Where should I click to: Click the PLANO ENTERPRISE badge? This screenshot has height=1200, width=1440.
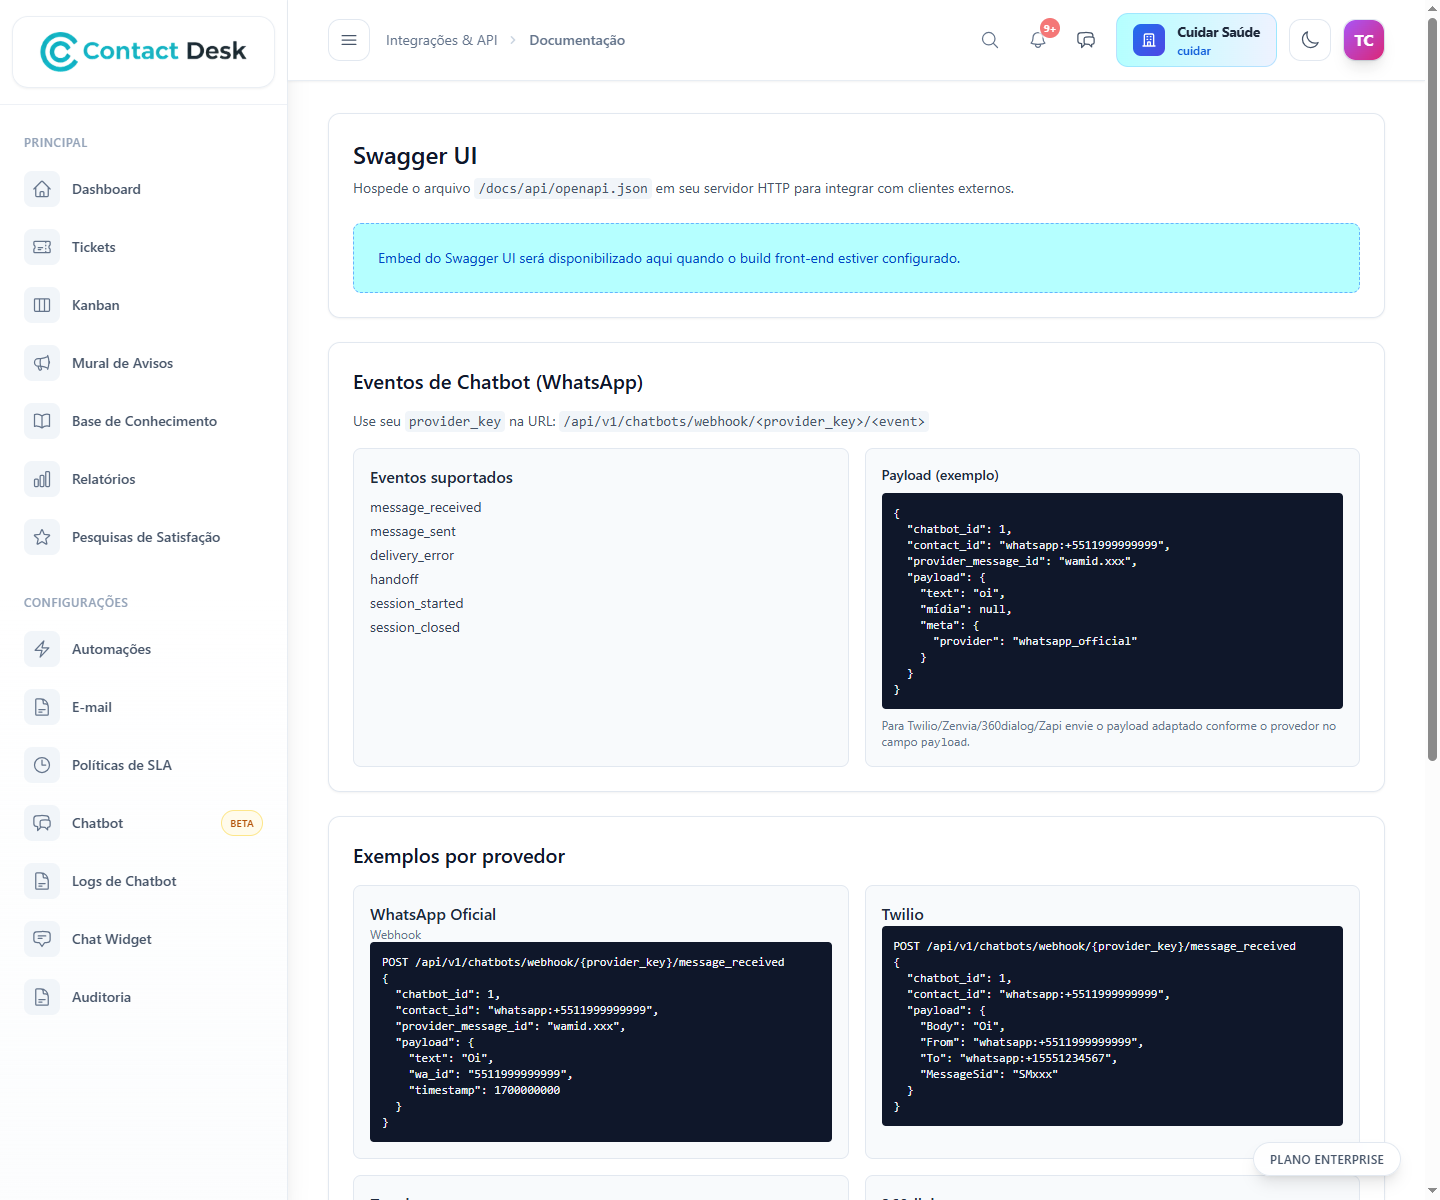(1327, 1159)
